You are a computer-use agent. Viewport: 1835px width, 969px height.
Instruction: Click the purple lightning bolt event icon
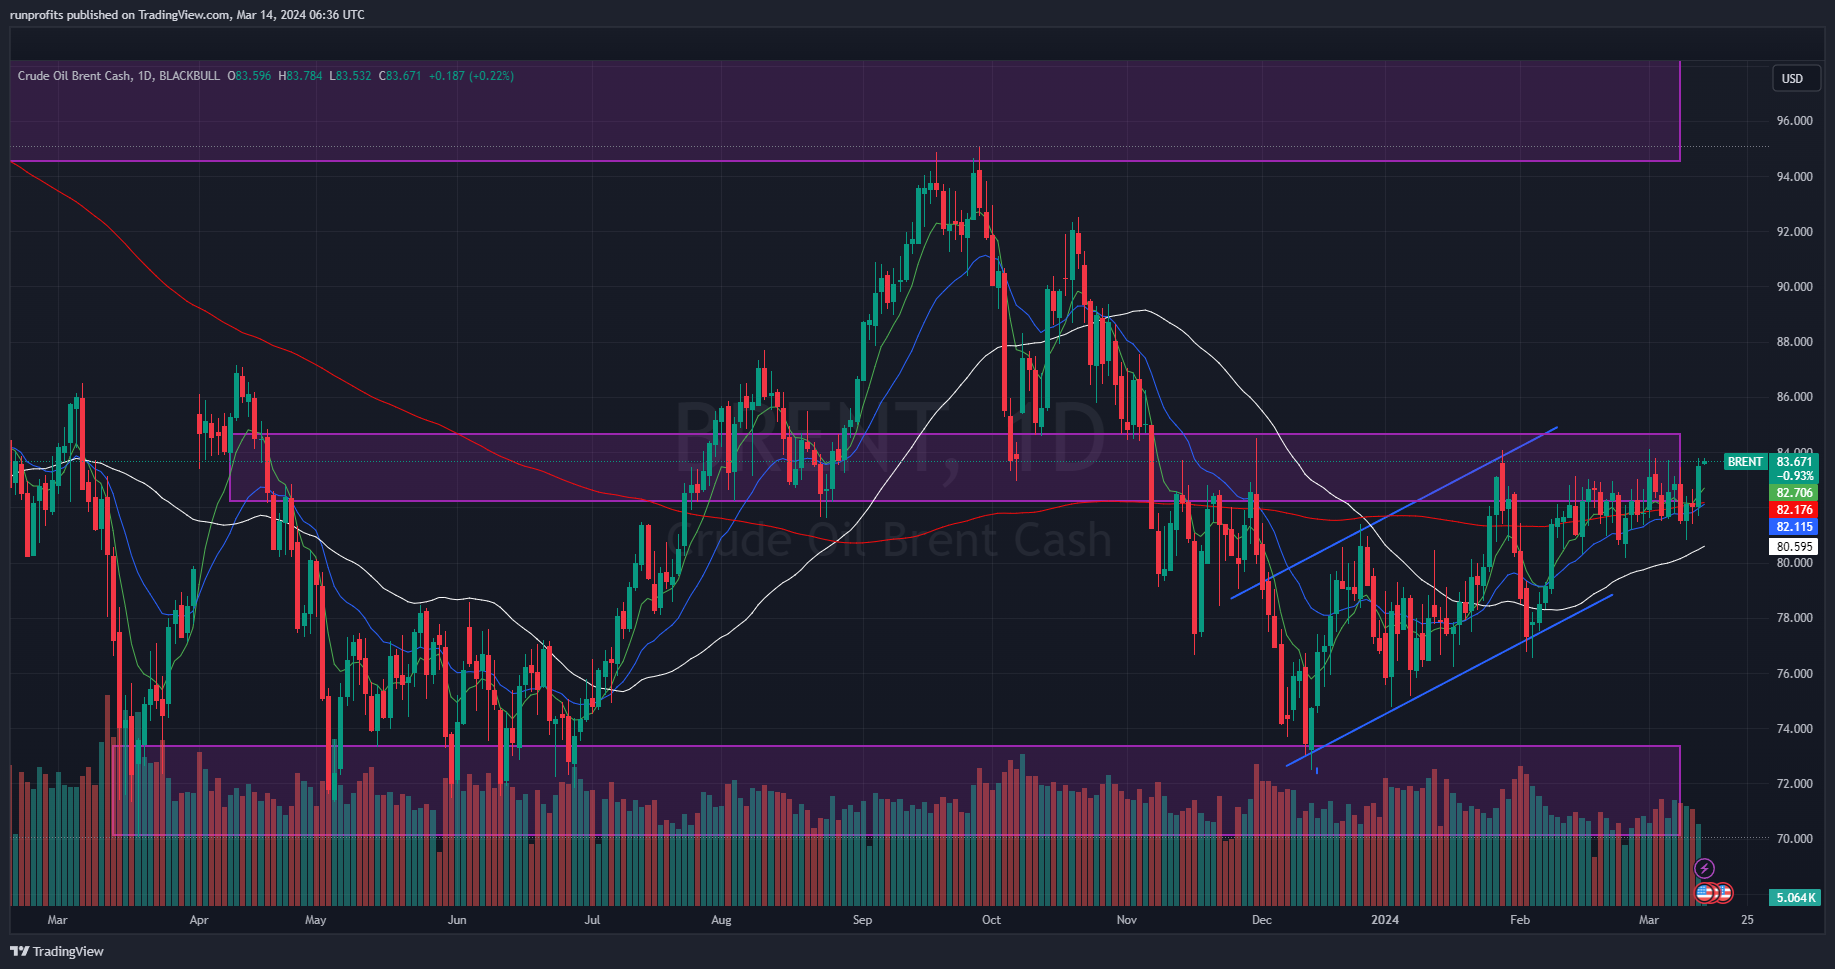[1706, 868]
